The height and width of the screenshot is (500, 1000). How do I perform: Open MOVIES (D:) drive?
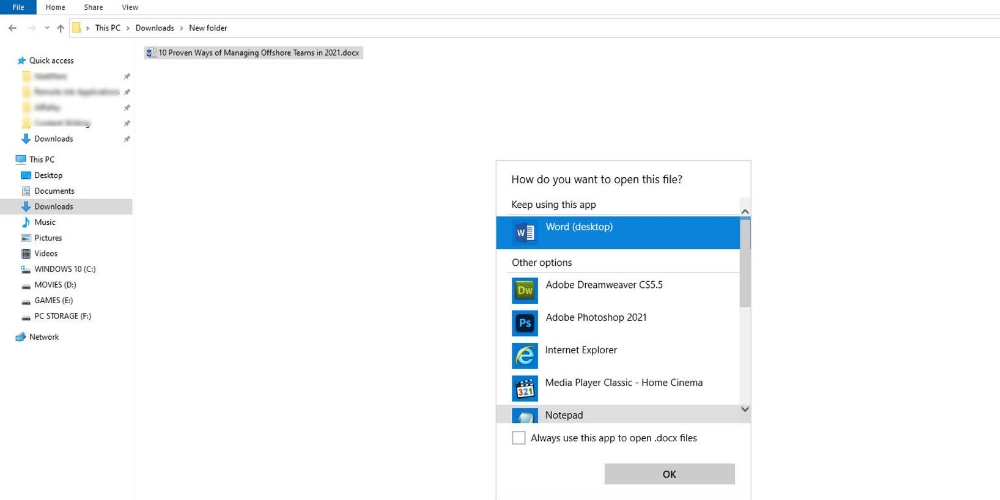(x=55, y=284)
